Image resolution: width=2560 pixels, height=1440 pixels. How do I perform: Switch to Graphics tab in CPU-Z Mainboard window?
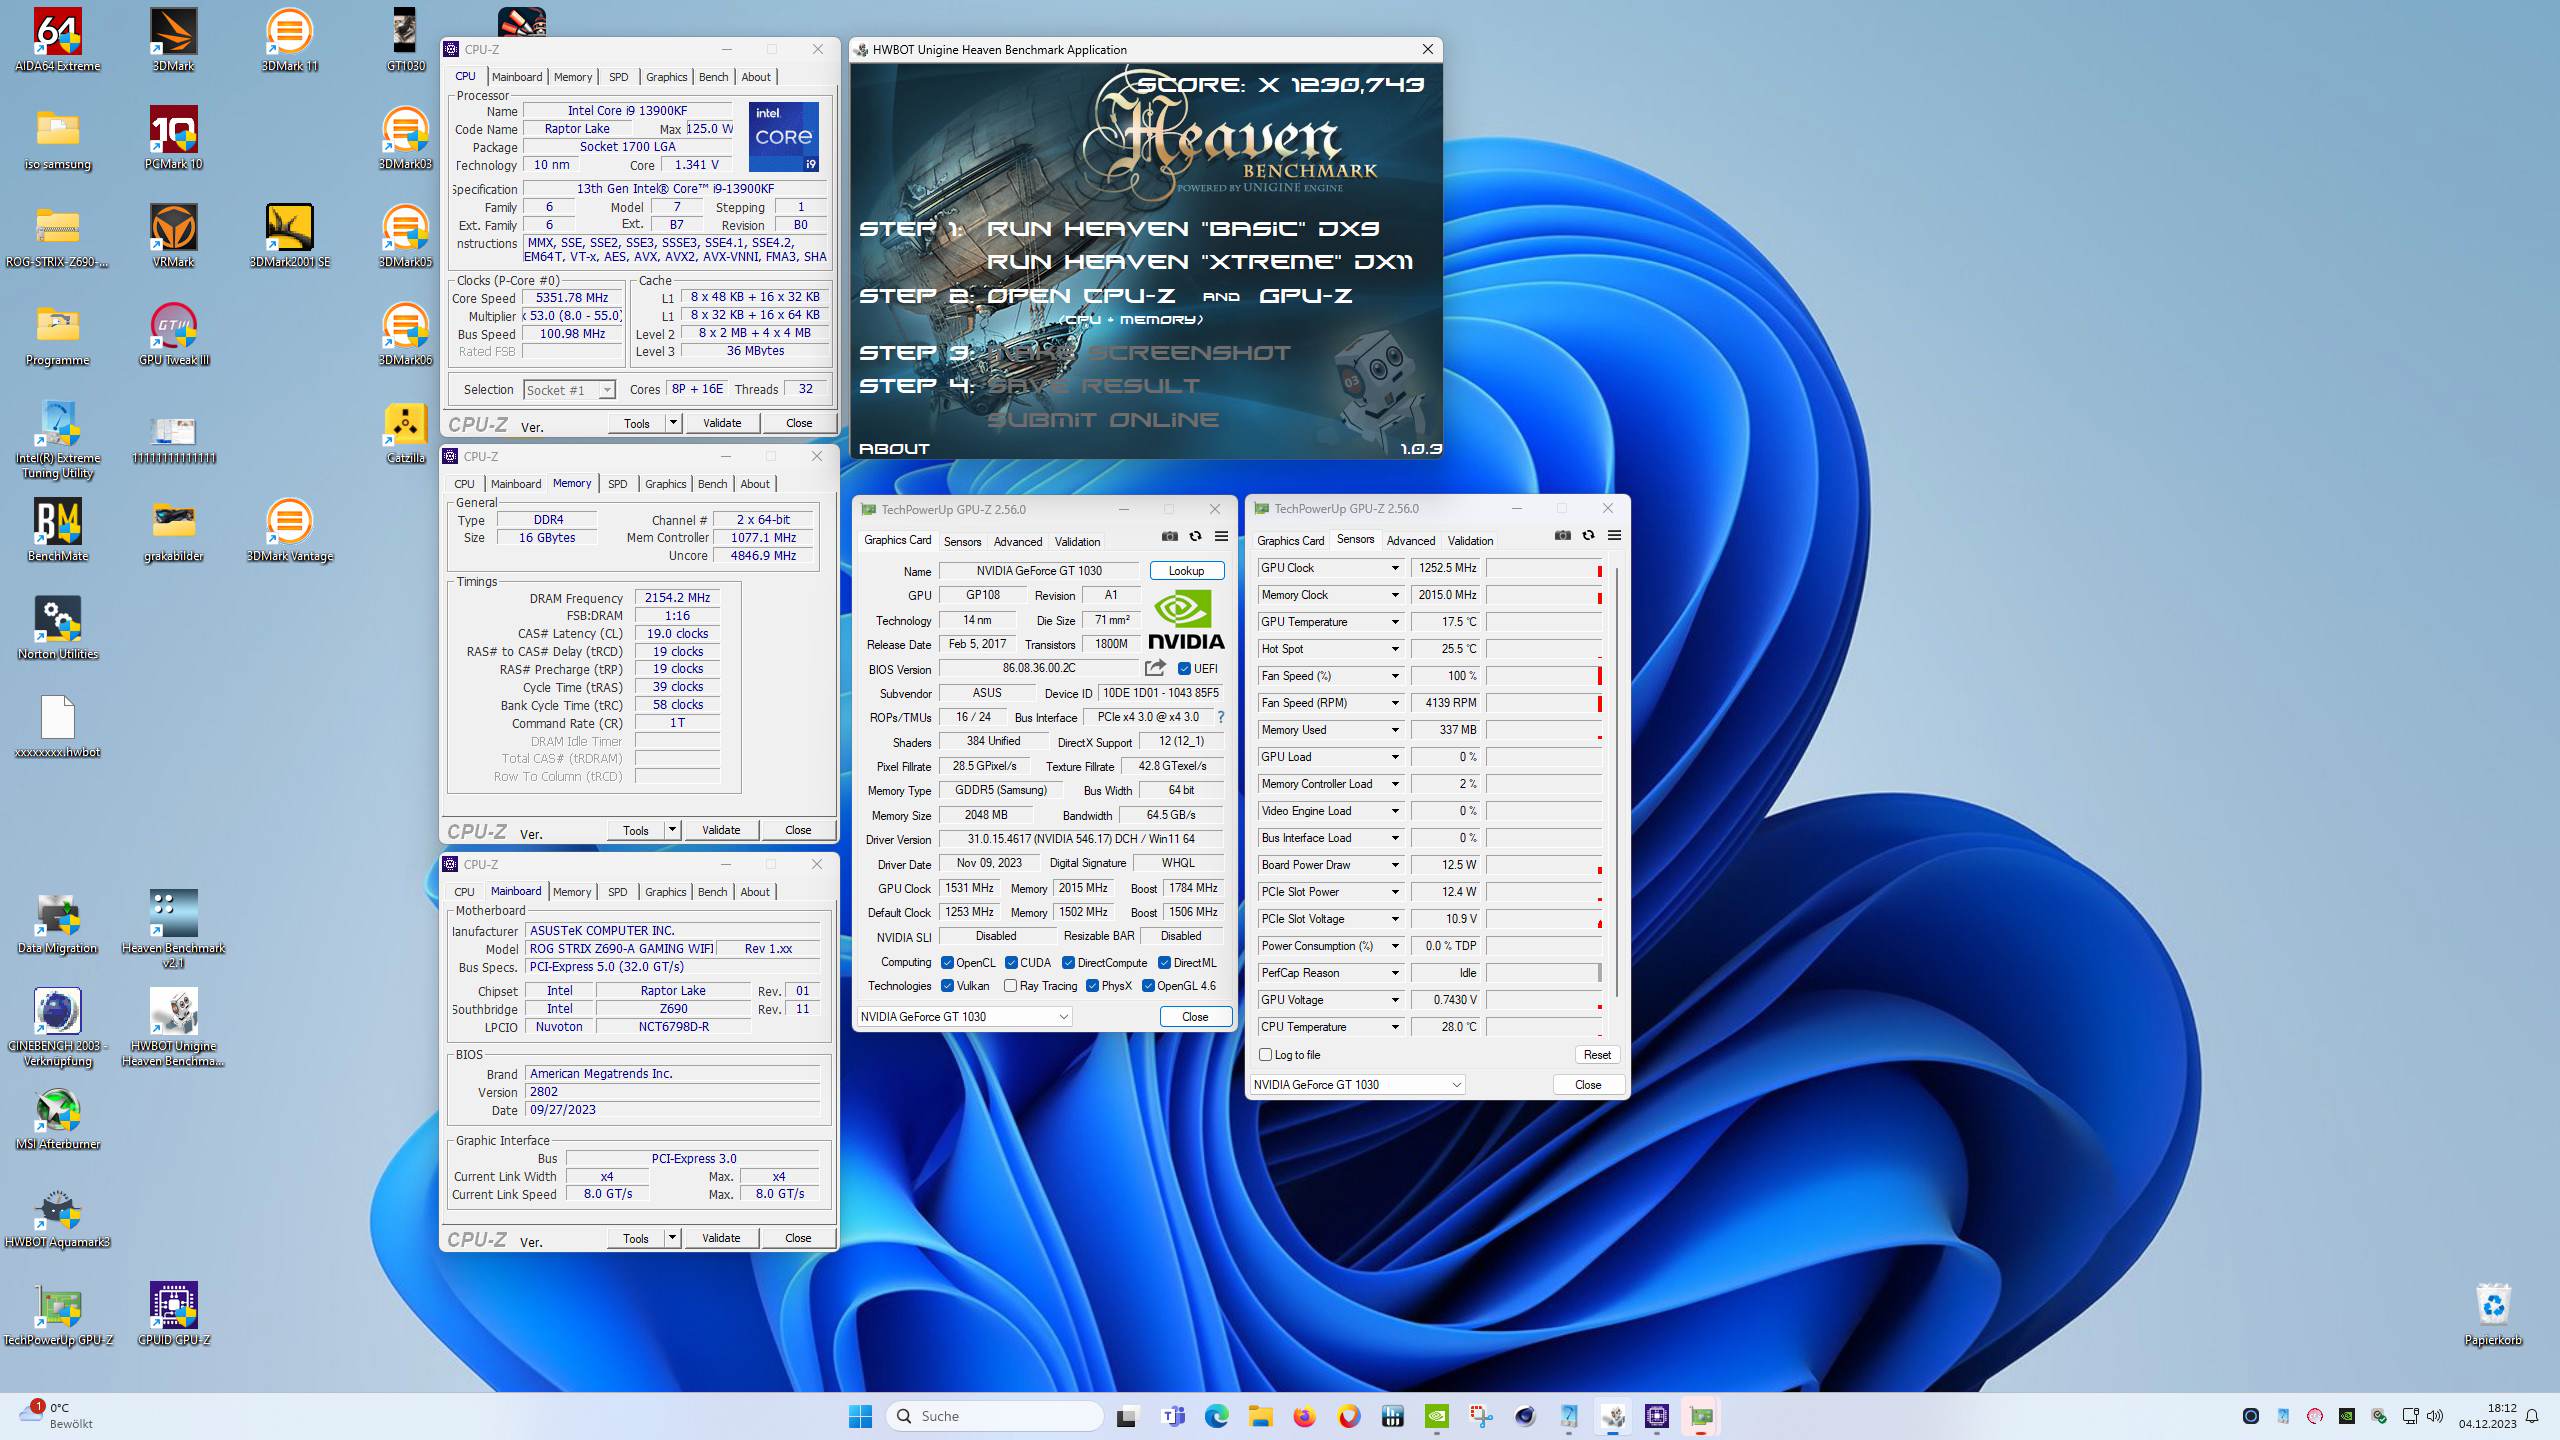click(665, 892)
